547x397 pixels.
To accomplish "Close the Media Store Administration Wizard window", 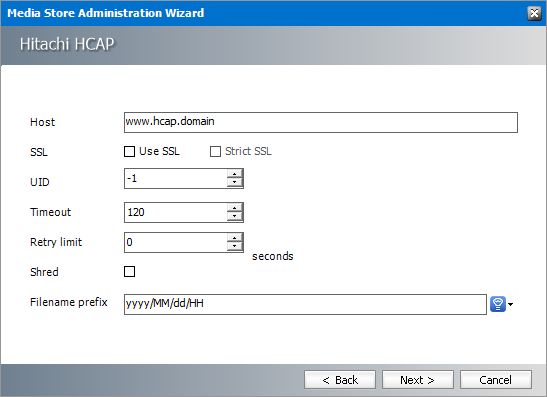I will coord(534,13).
